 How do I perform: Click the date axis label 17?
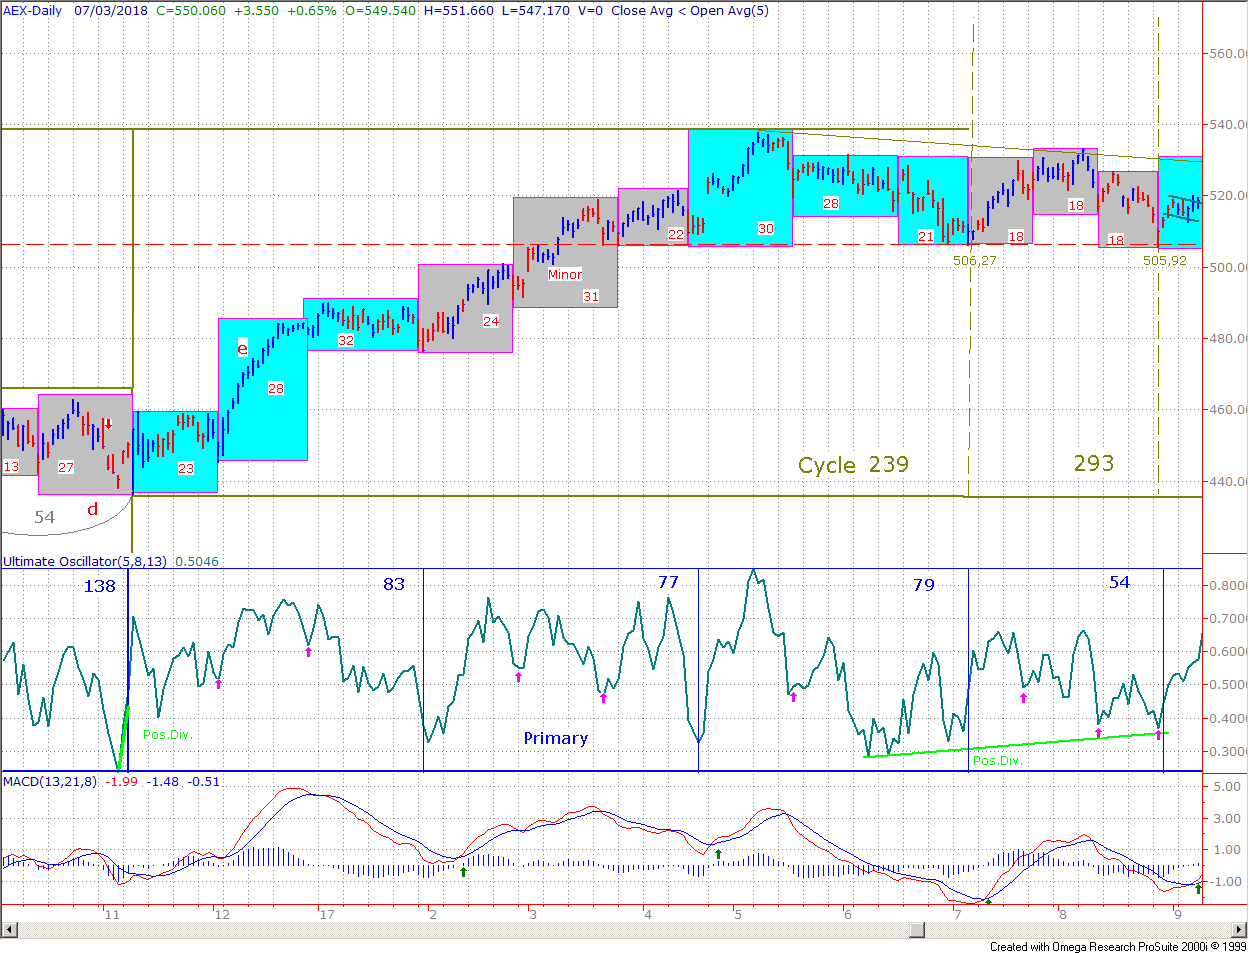pos(326,914)
